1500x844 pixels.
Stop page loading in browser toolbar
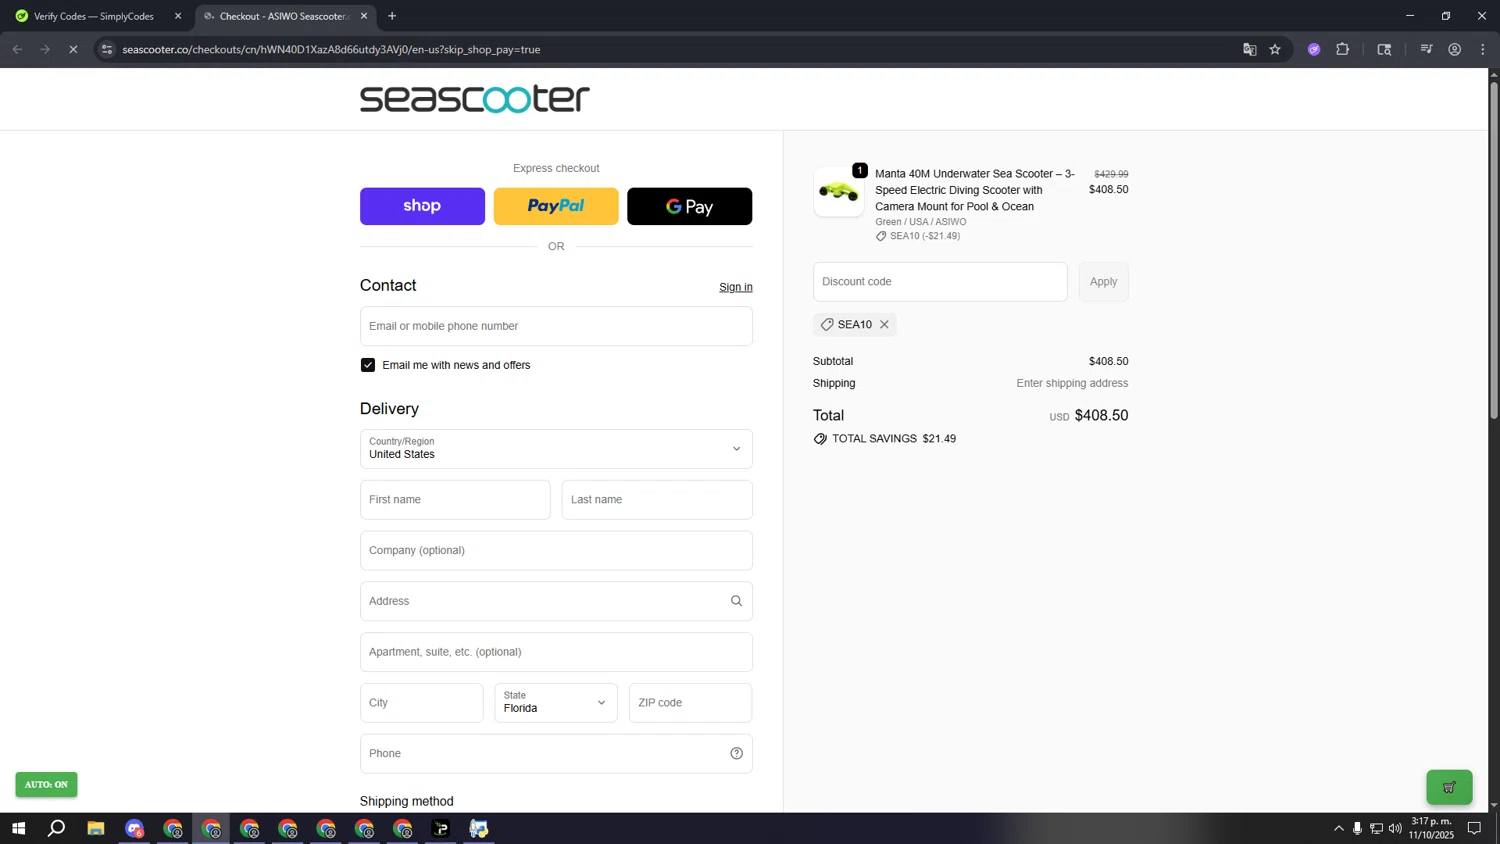pos(73,49)
